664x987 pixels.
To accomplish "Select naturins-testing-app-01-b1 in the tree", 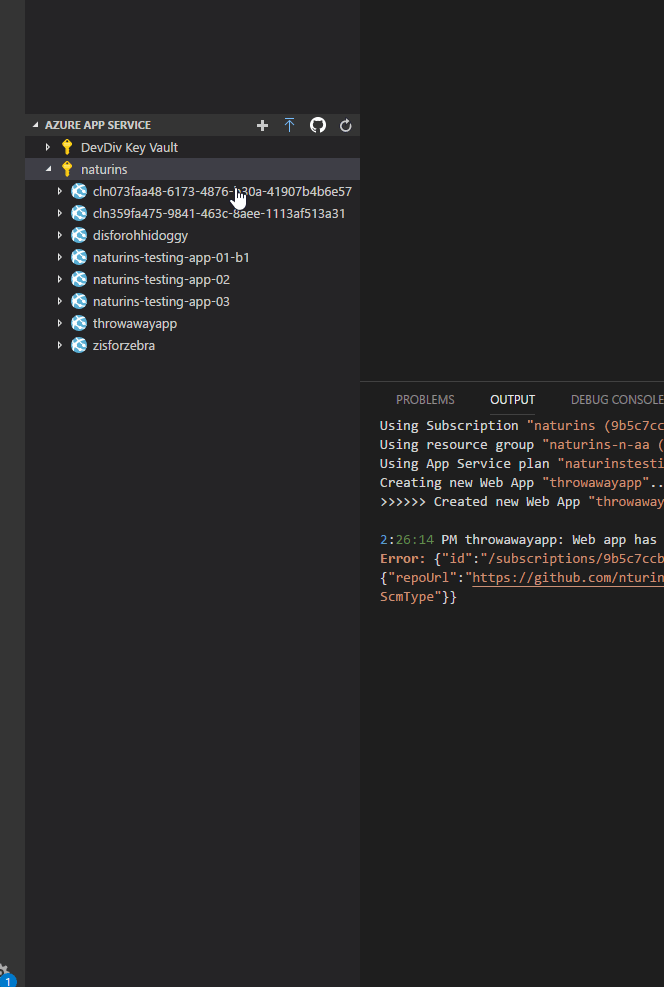I will tap(171, 257).
